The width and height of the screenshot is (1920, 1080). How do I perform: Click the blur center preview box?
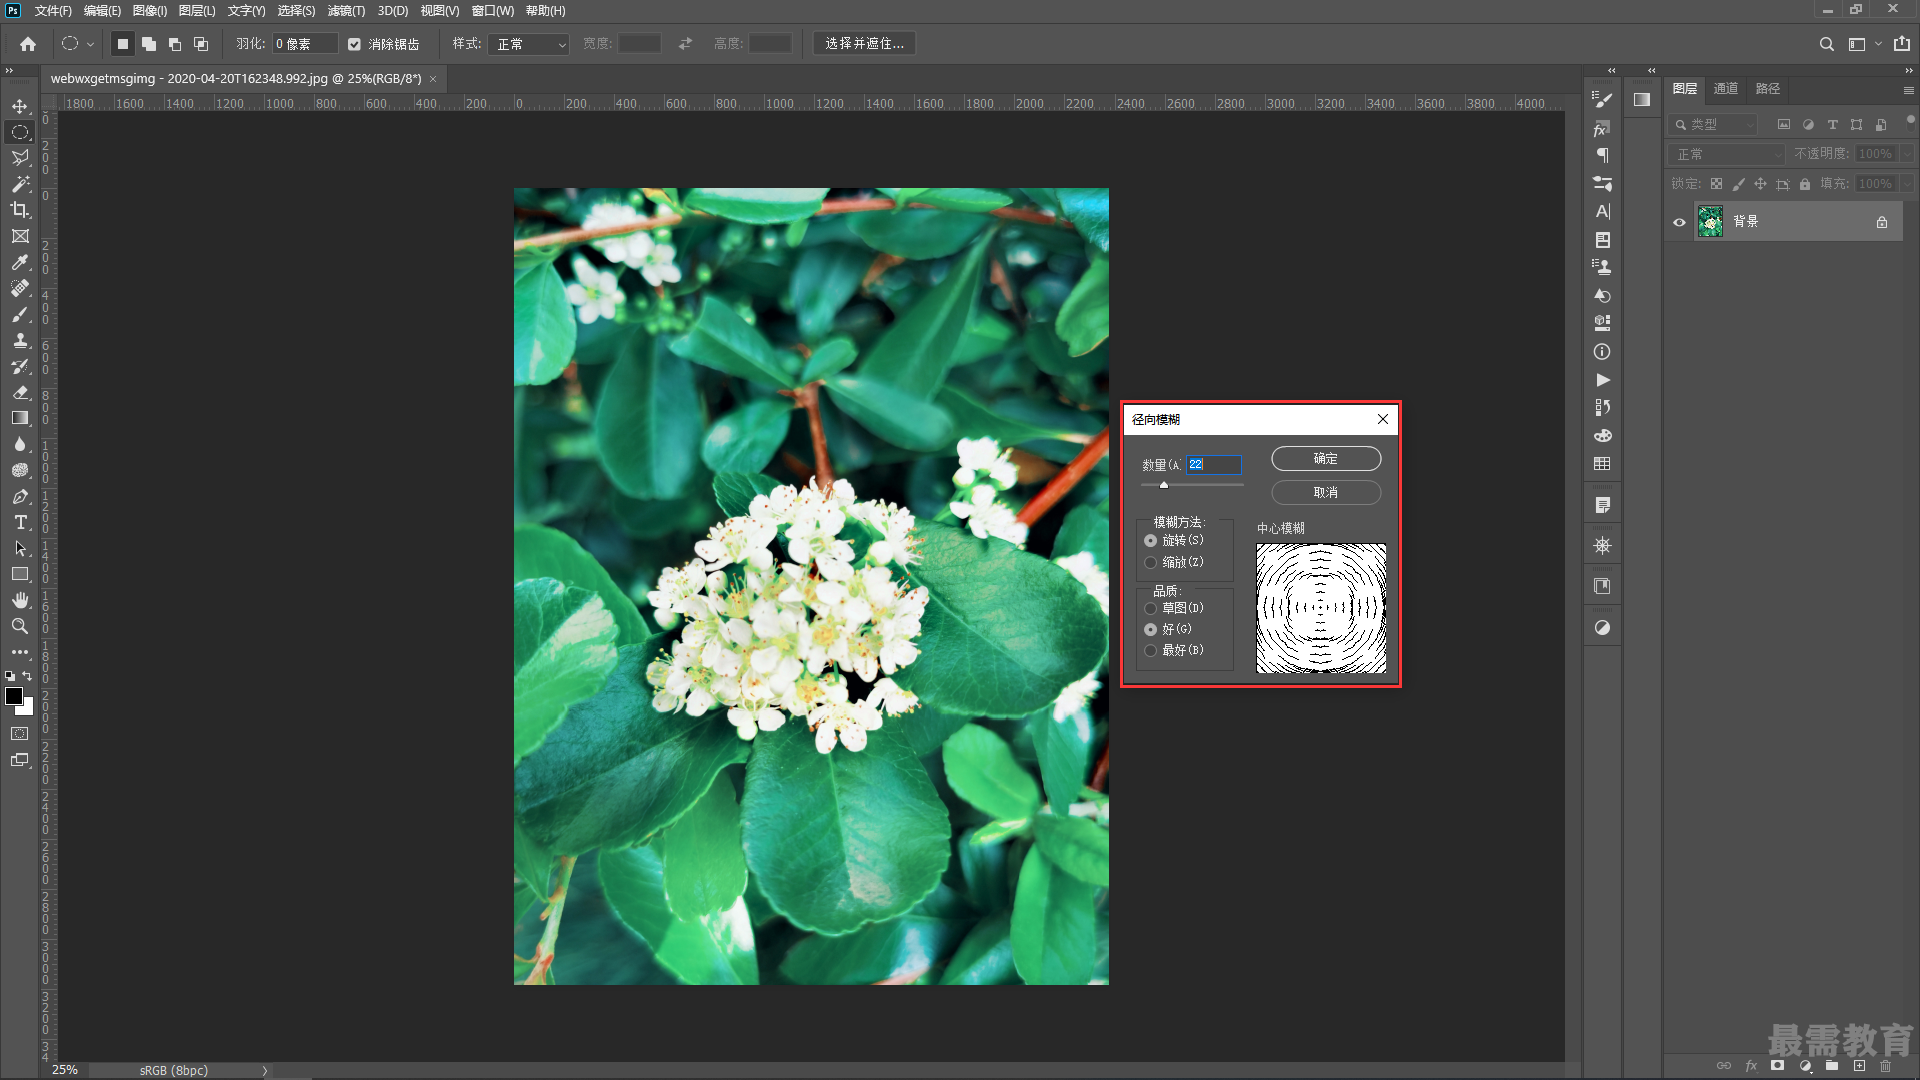coord(1321,608)
